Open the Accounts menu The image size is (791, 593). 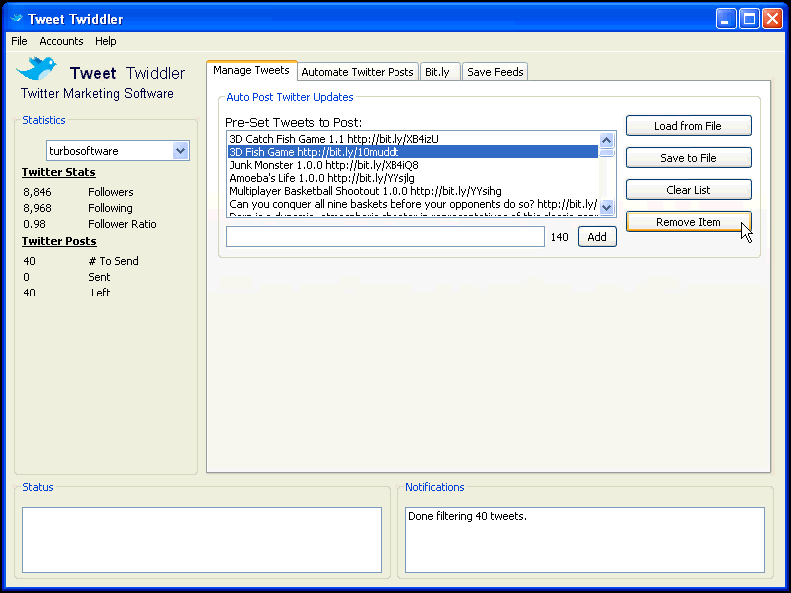click(61, 41)
